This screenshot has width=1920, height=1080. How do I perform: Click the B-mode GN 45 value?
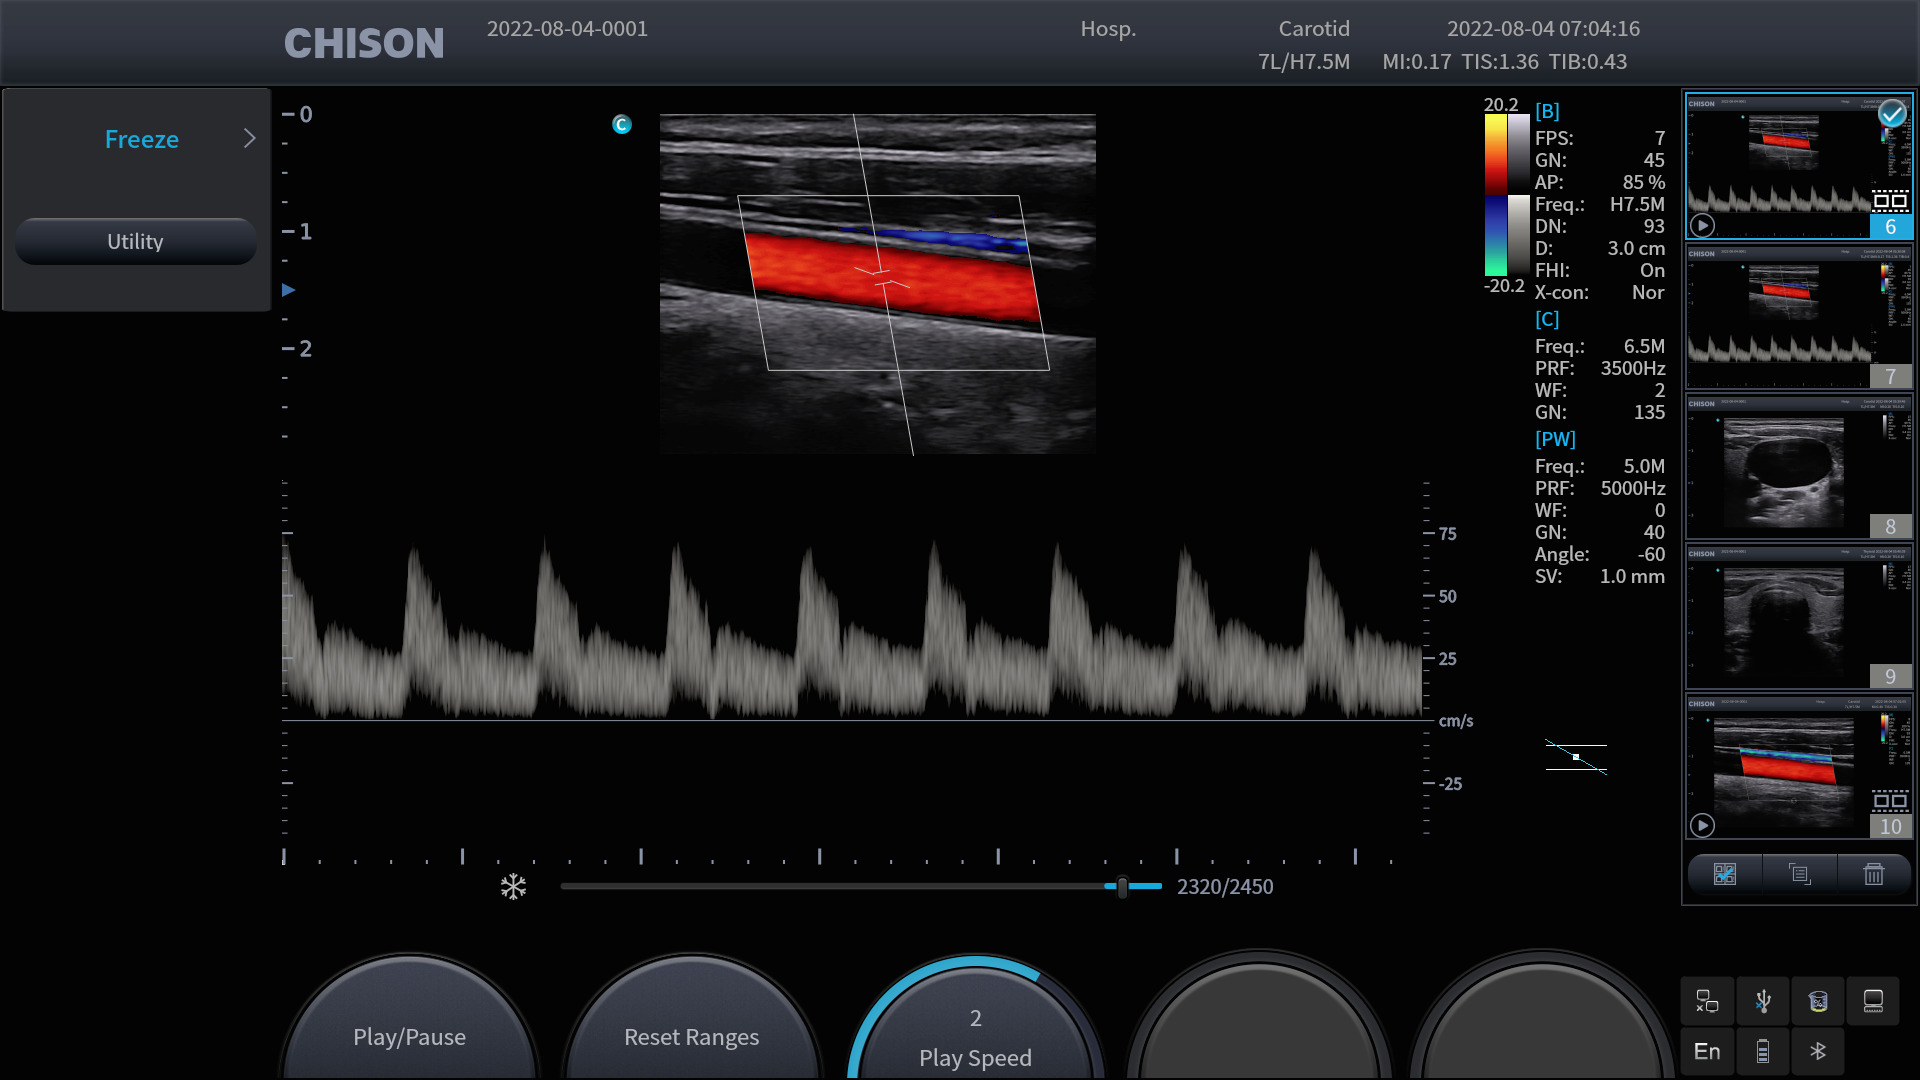(x=1654, y=160)
